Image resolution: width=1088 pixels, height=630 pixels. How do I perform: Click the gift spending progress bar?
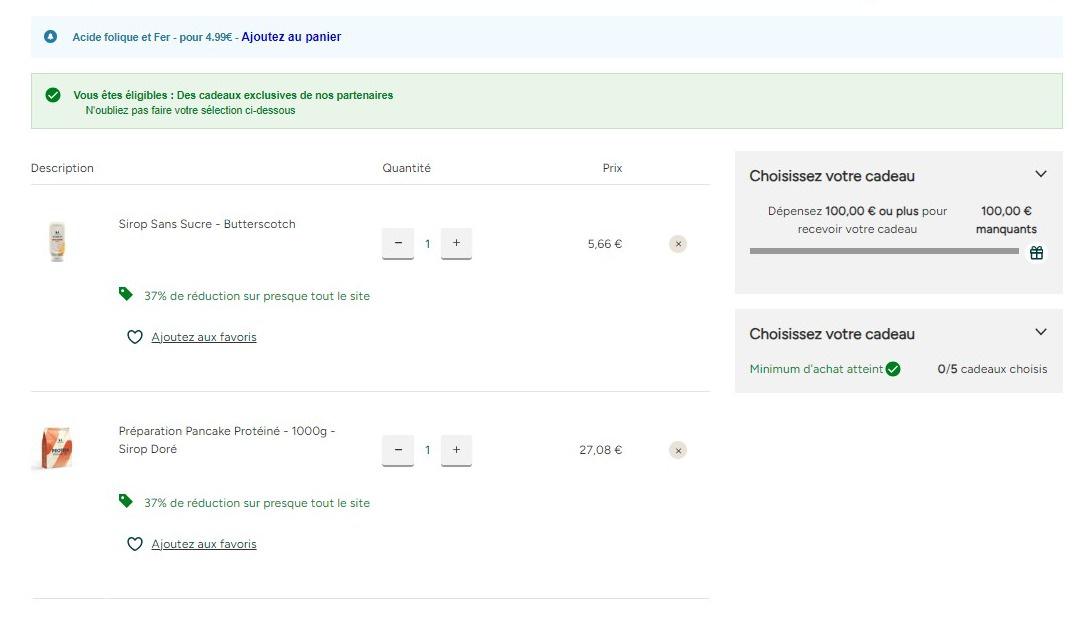[x=884, y=251]
